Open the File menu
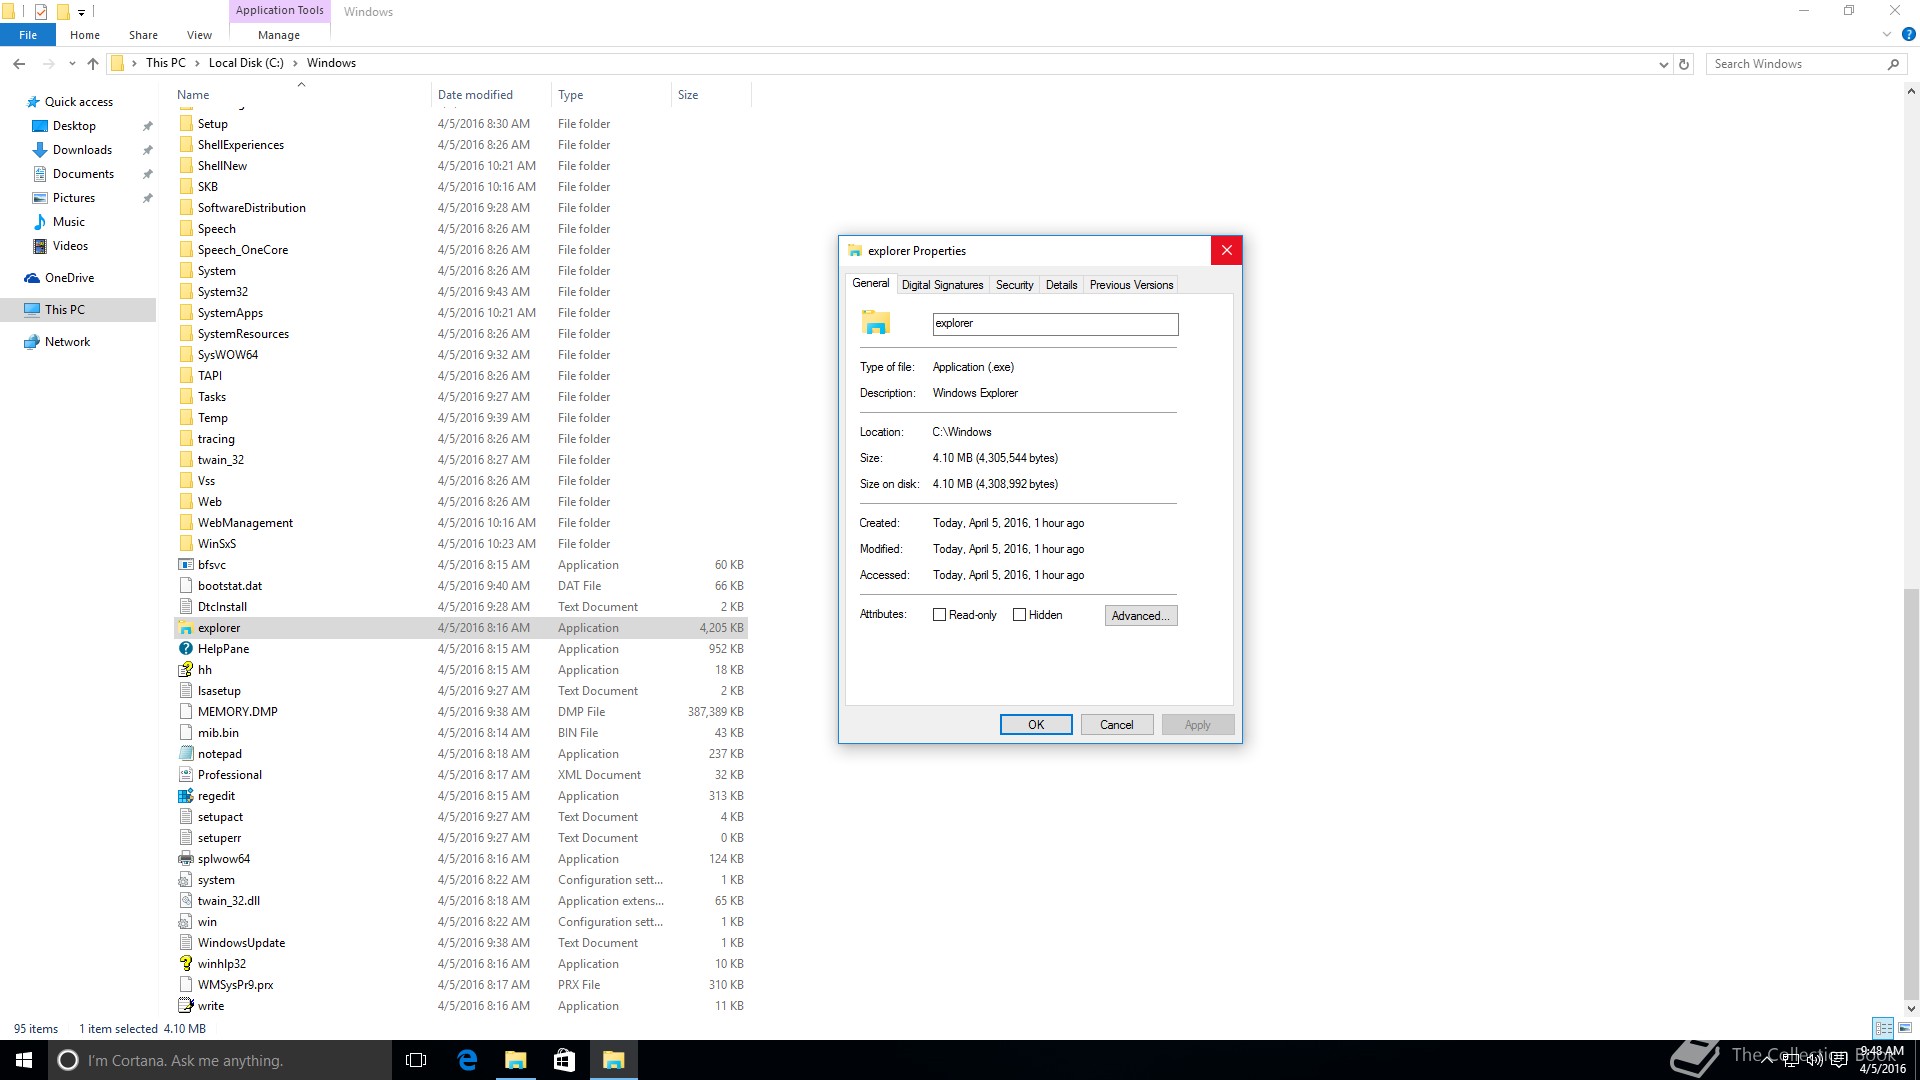 coord(28,35)
